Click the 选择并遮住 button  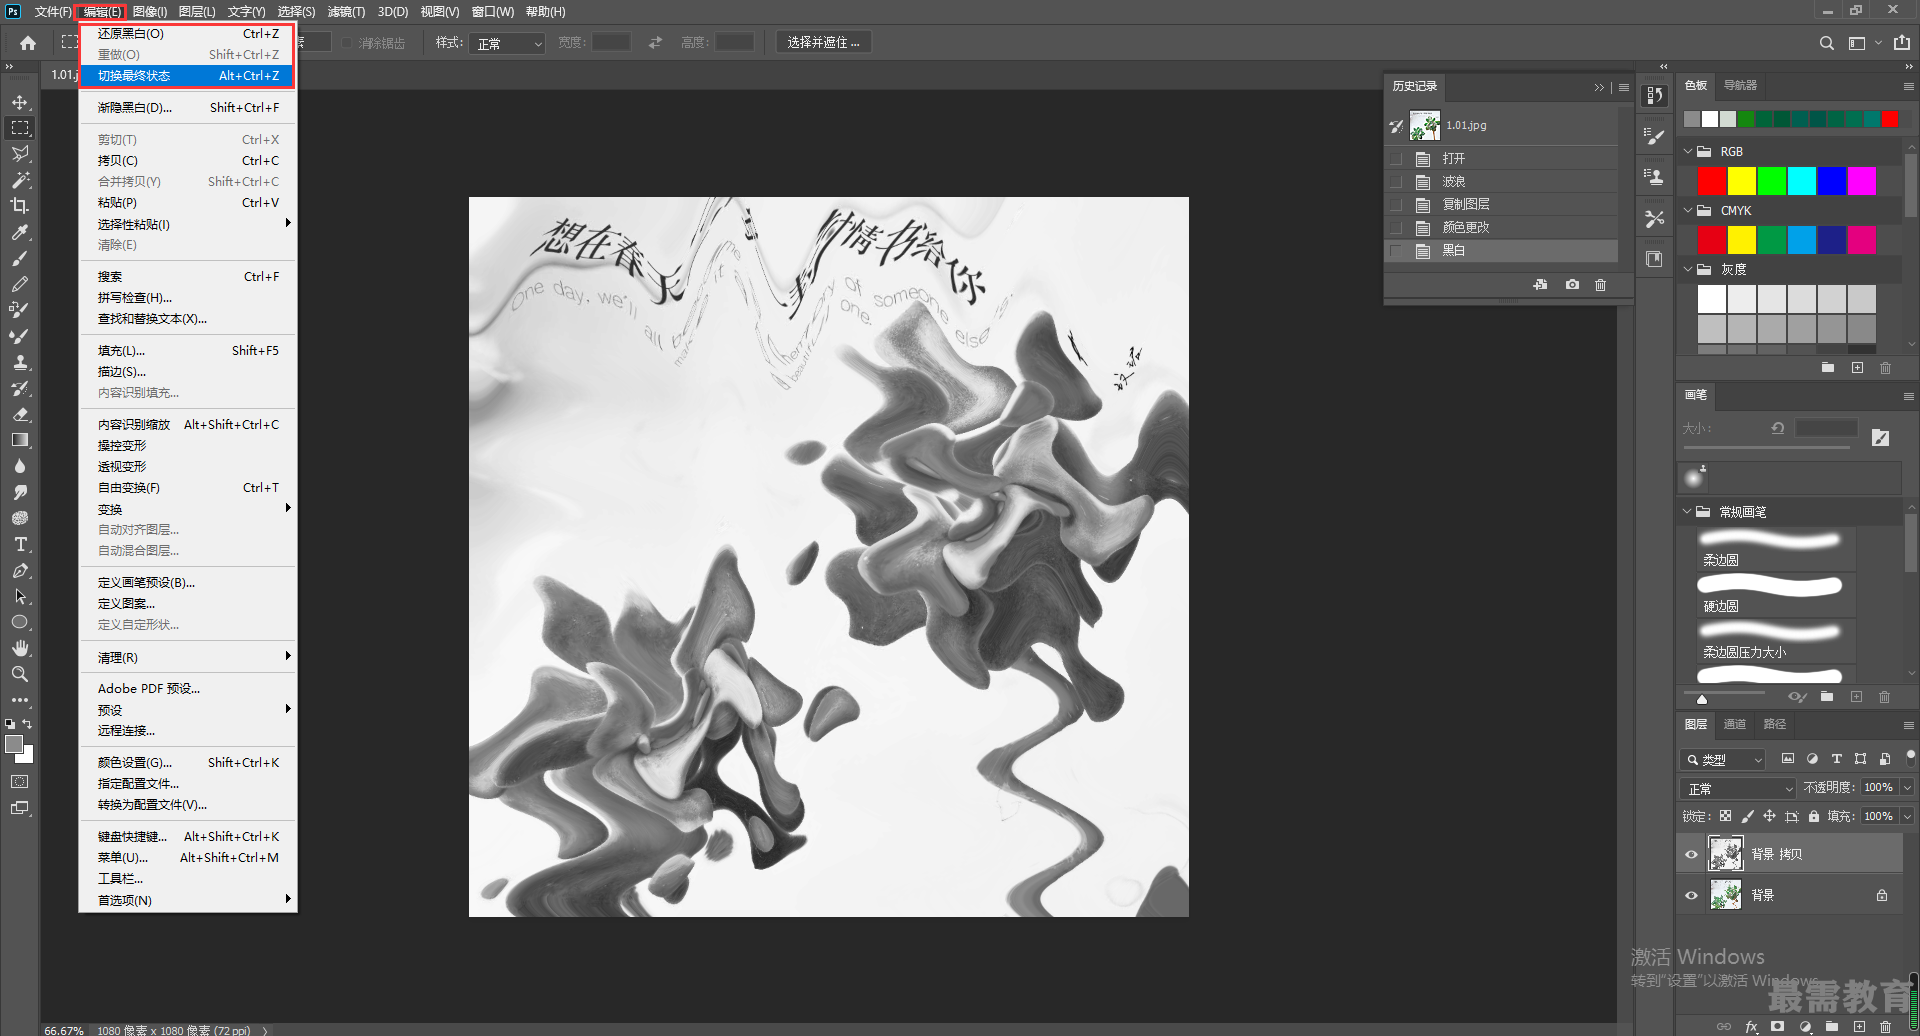pyautogui.click(x=824, y=42)
